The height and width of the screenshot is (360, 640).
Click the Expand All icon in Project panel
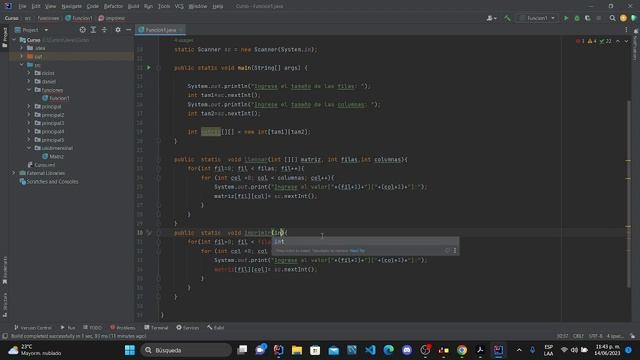(93, 30)
